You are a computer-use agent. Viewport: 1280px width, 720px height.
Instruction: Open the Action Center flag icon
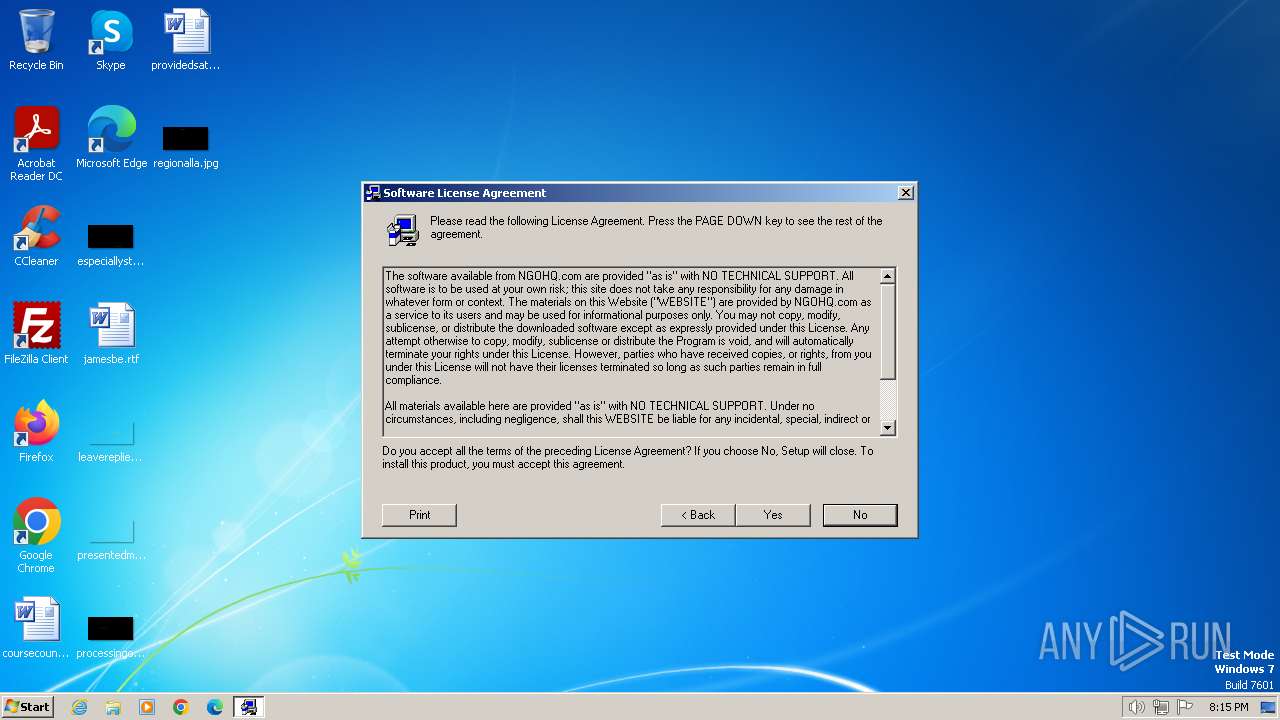[x=1185, y=707]
